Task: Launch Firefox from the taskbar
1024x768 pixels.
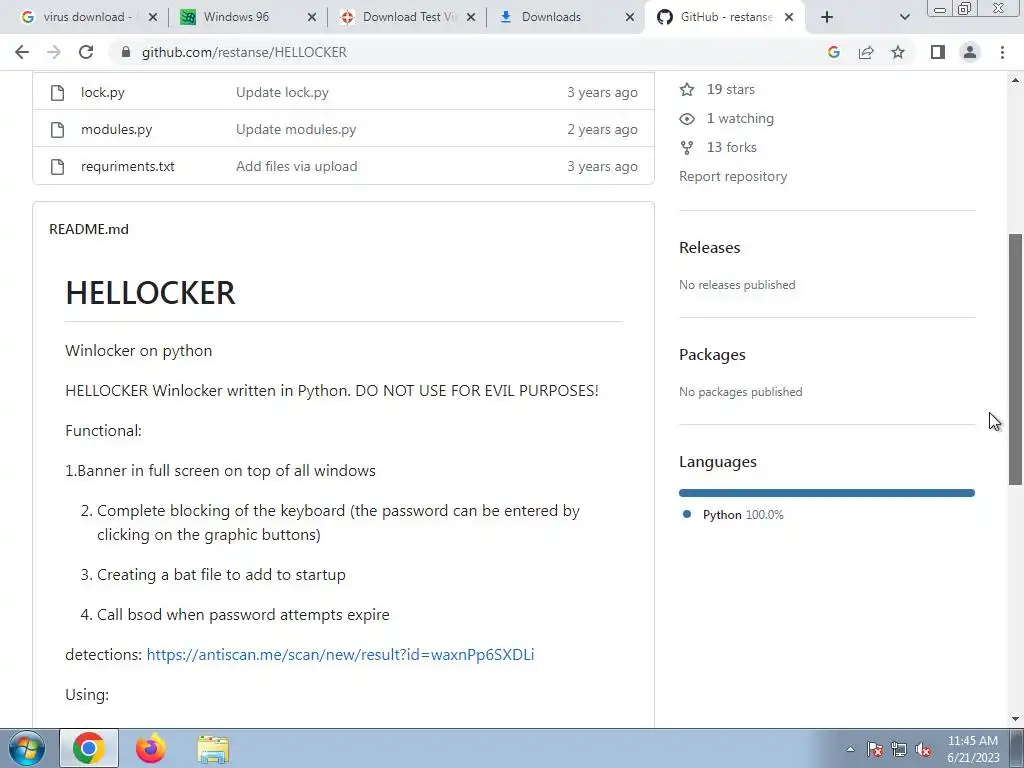Action: coord(150,748)
